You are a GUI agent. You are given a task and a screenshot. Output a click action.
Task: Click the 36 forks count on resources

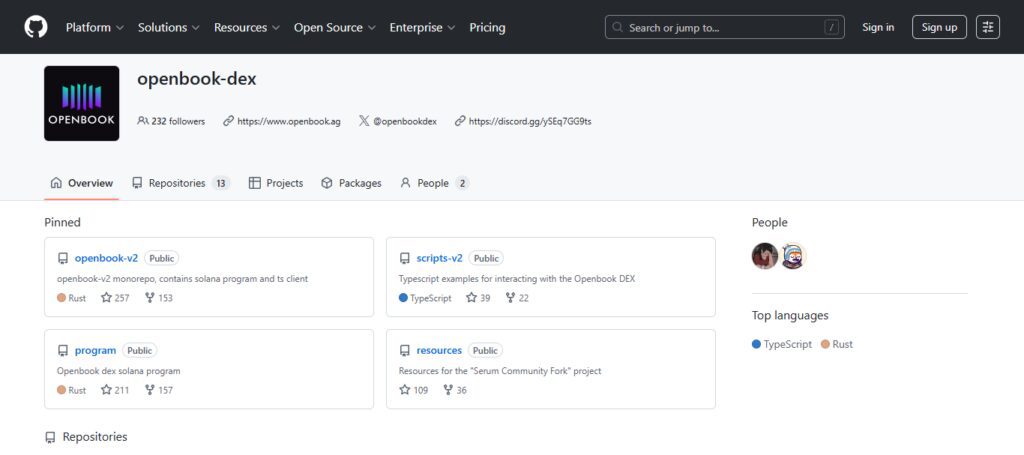pos(461,390)
